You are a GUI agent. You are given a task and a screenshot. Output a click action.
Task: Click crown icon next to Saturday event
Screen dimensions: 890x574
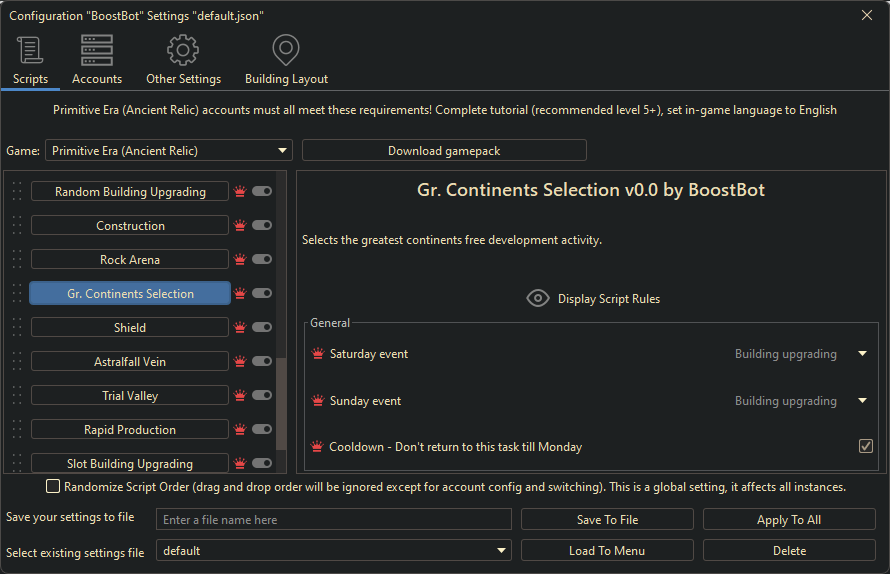(x=318, y=354)
